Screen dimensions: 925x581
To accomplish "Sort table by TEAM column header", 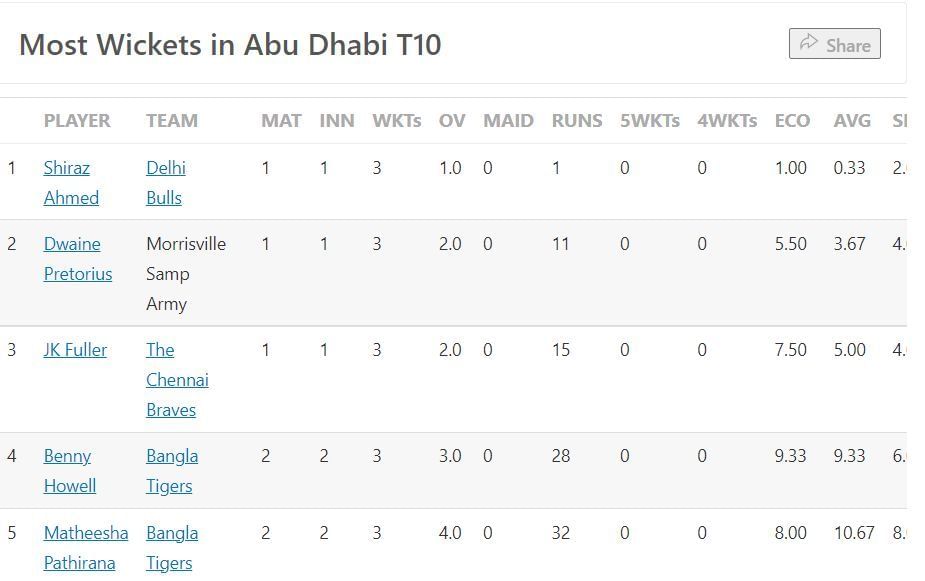I will [x=172, y=121].
